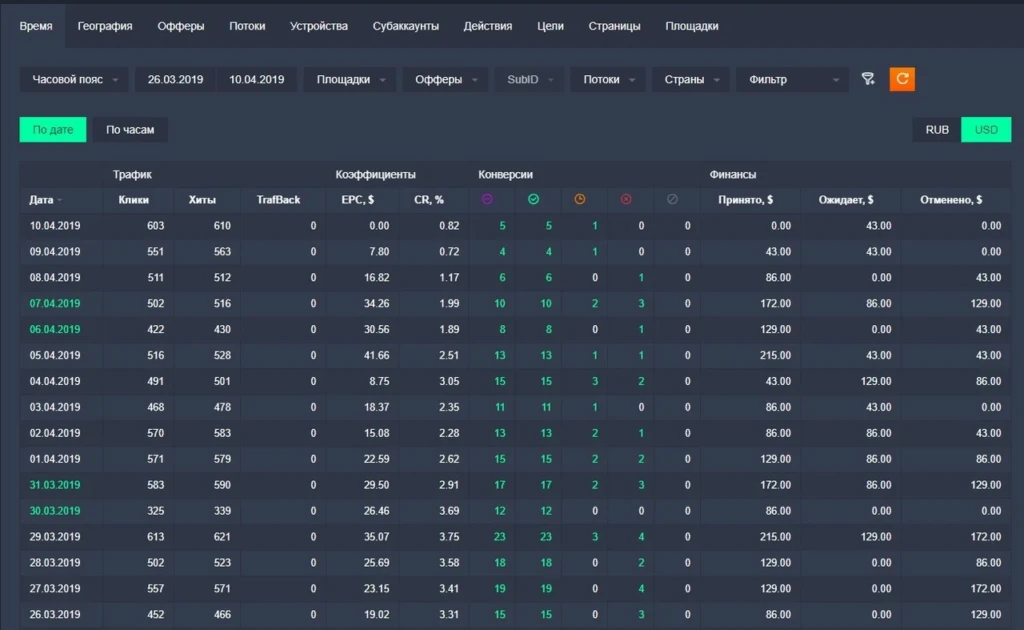
Task: Open the Страницы tab
Action: [615, 26]
